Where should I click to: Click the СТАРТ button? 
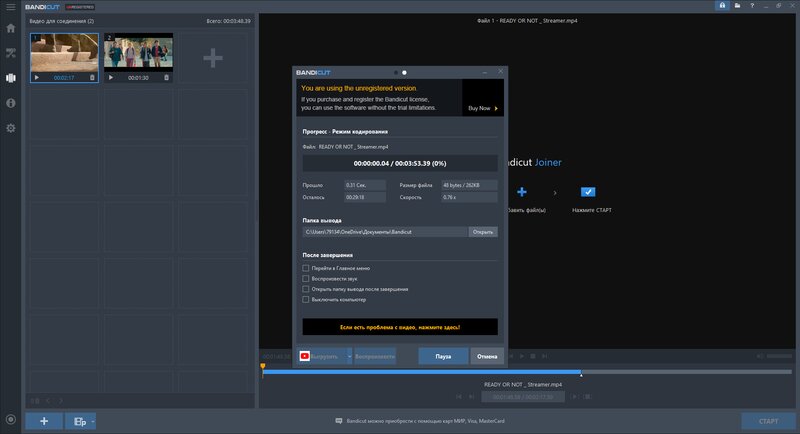point(768,421)
